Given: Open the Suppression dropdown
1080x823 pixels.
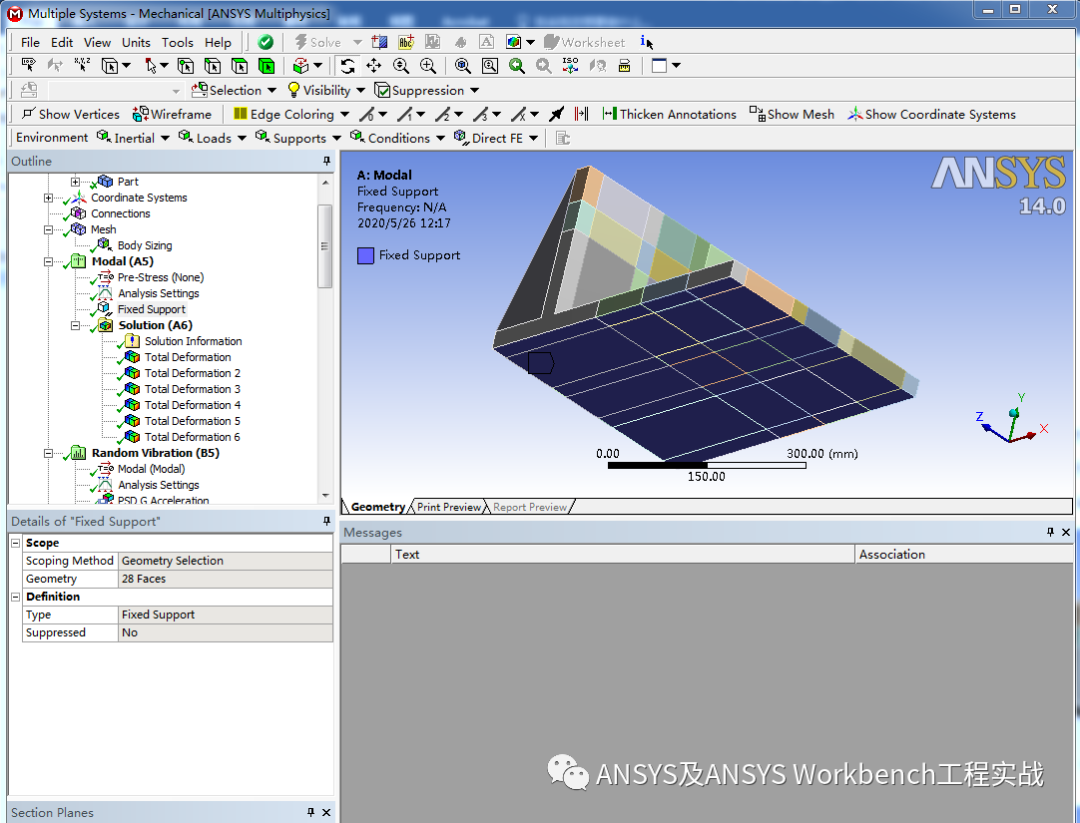Looking at the screenshot, I should tap(427, 90).
